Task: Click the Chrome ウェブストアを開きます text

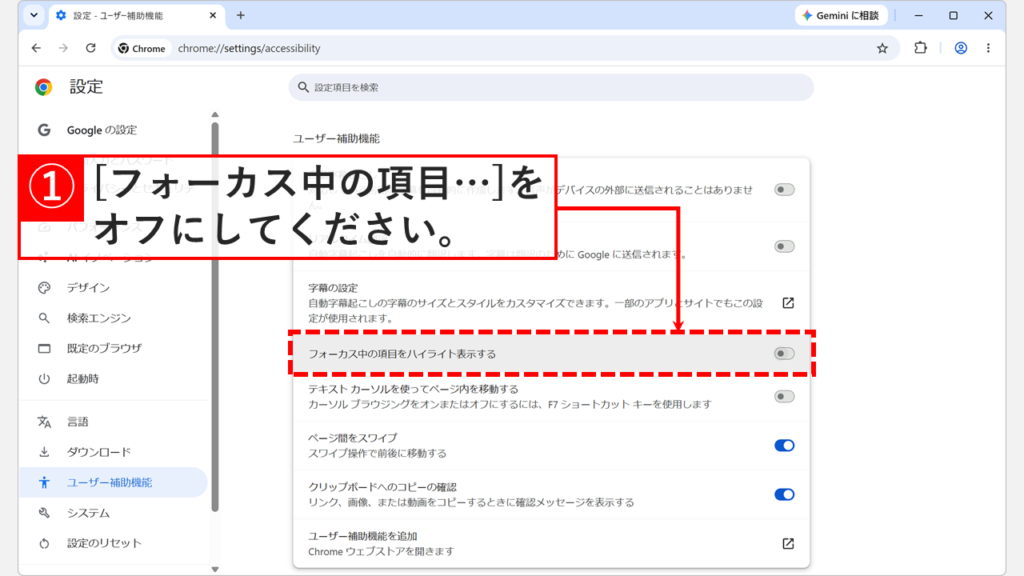Action: 381,552
